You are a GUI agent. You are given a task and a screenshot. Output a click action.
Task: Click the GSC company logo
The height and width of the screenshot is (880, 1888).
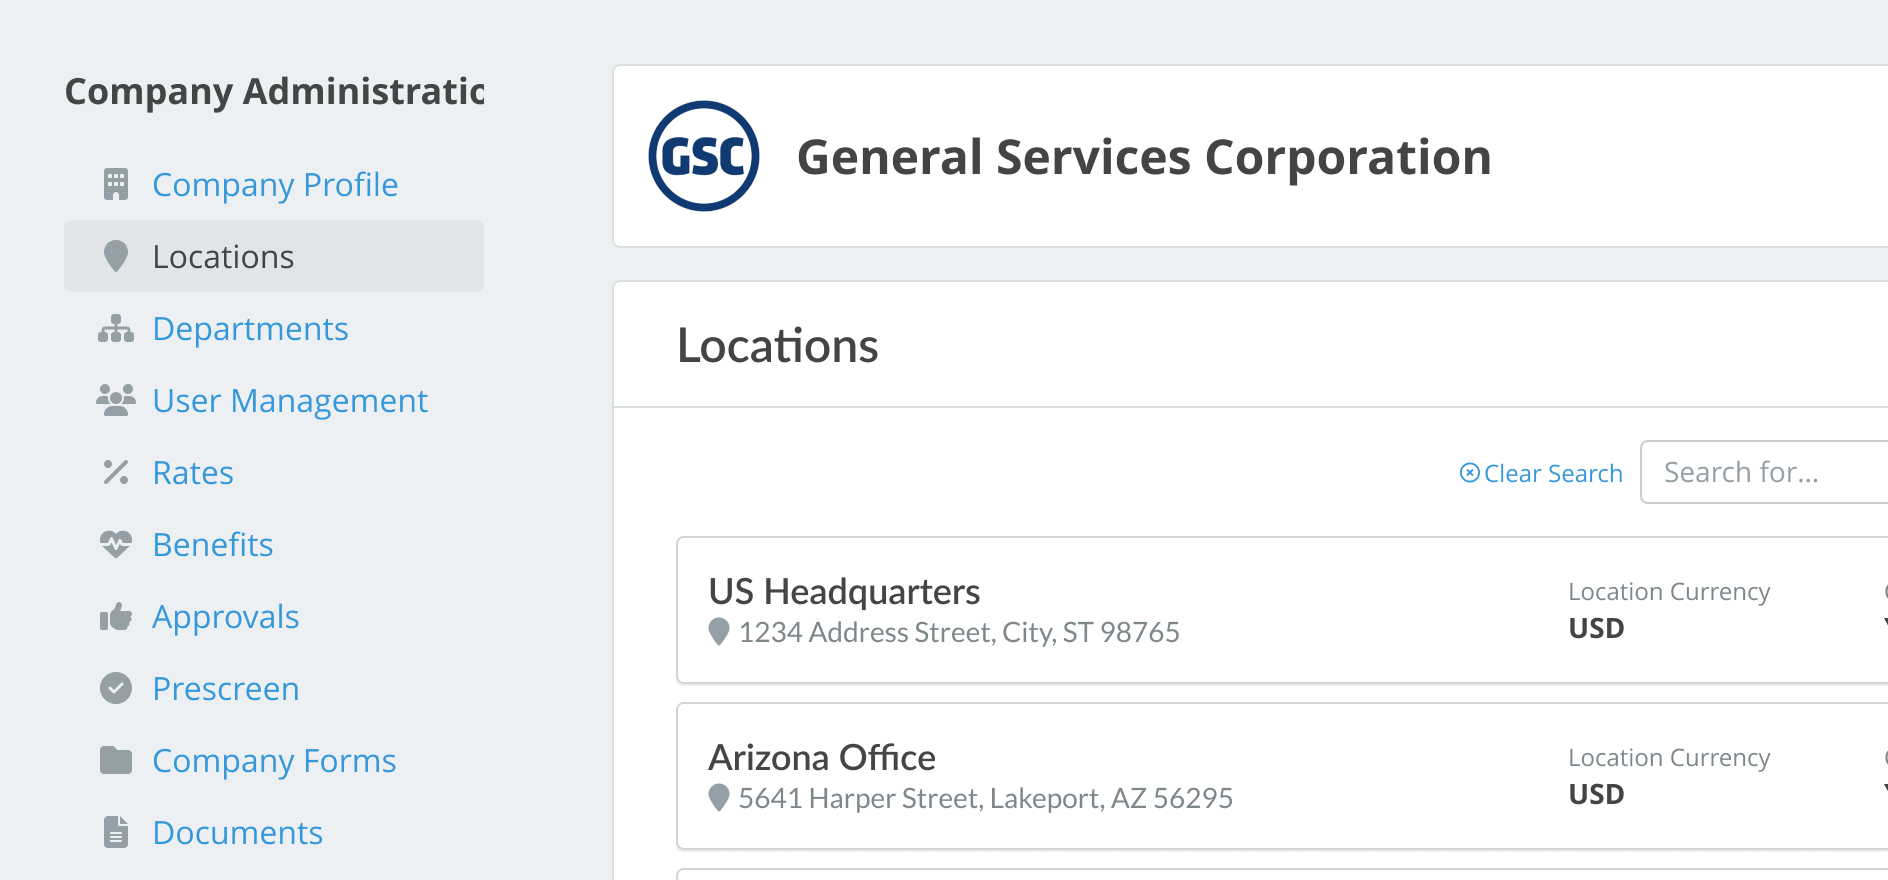pos(704,156)
